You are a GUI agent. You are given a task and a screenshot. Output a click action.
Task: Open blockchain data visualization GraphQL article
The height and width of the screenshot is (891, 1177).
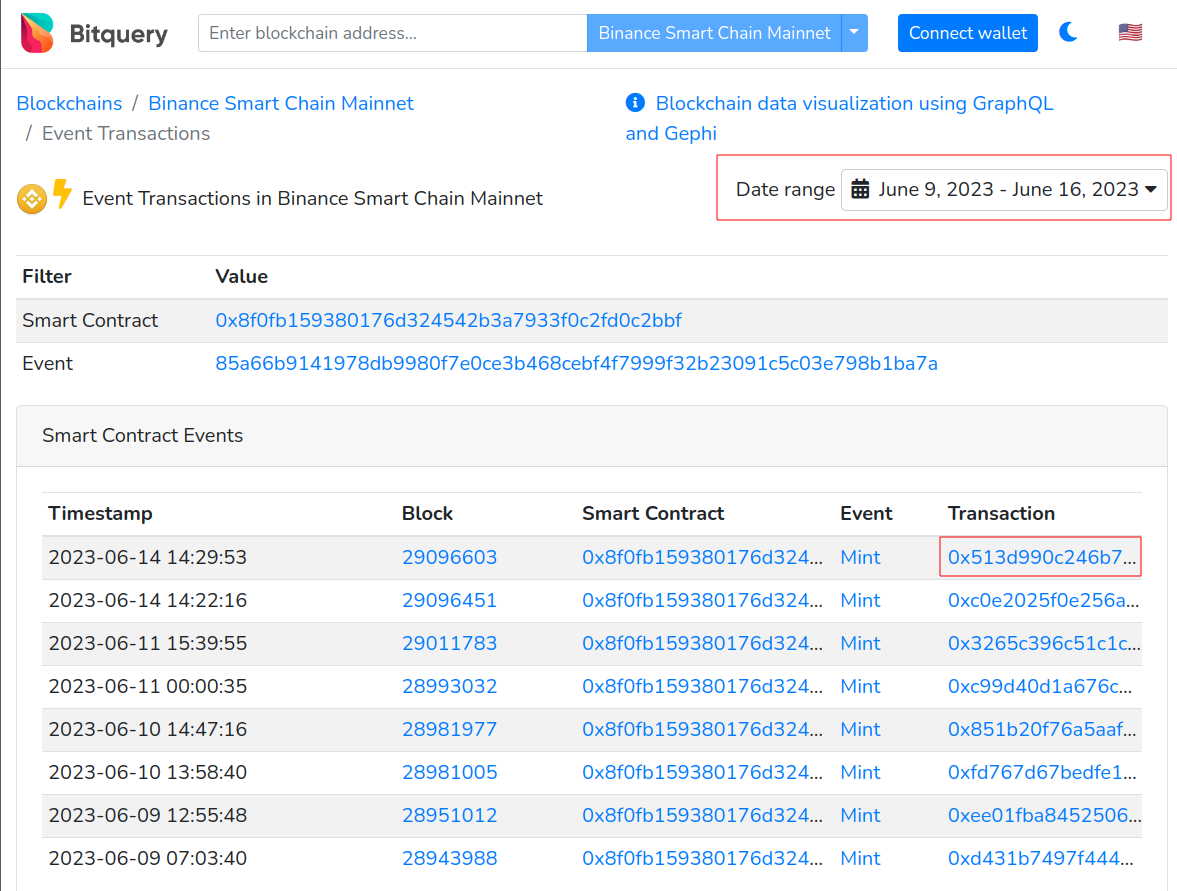tap(853, 103)
